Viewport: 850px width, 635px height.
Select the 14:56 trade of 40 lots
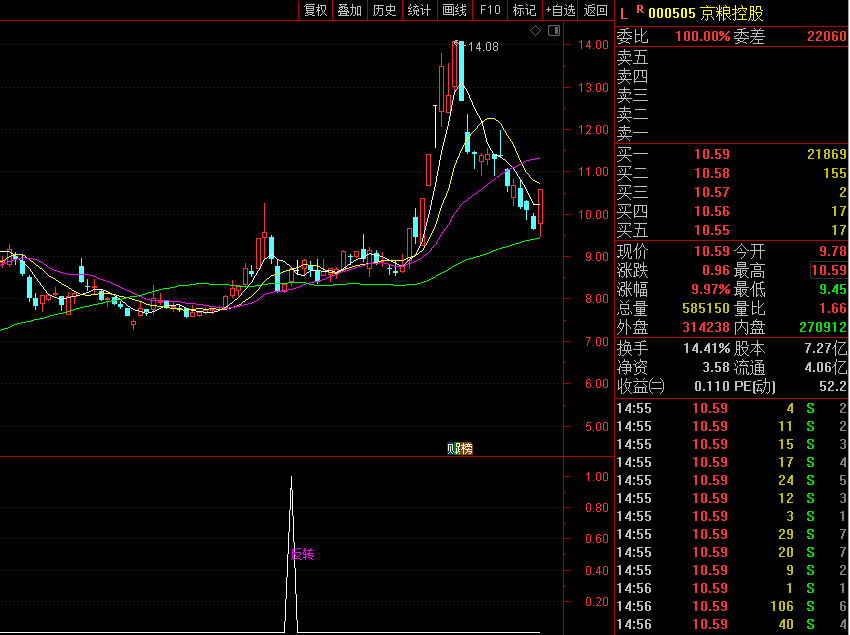coord(732,624)
